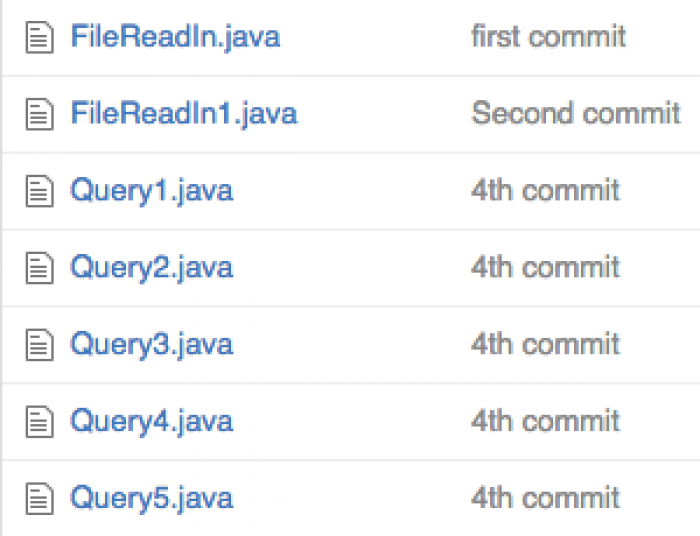
Task: View the "Second commit" message link
Action: coord(576,113)
